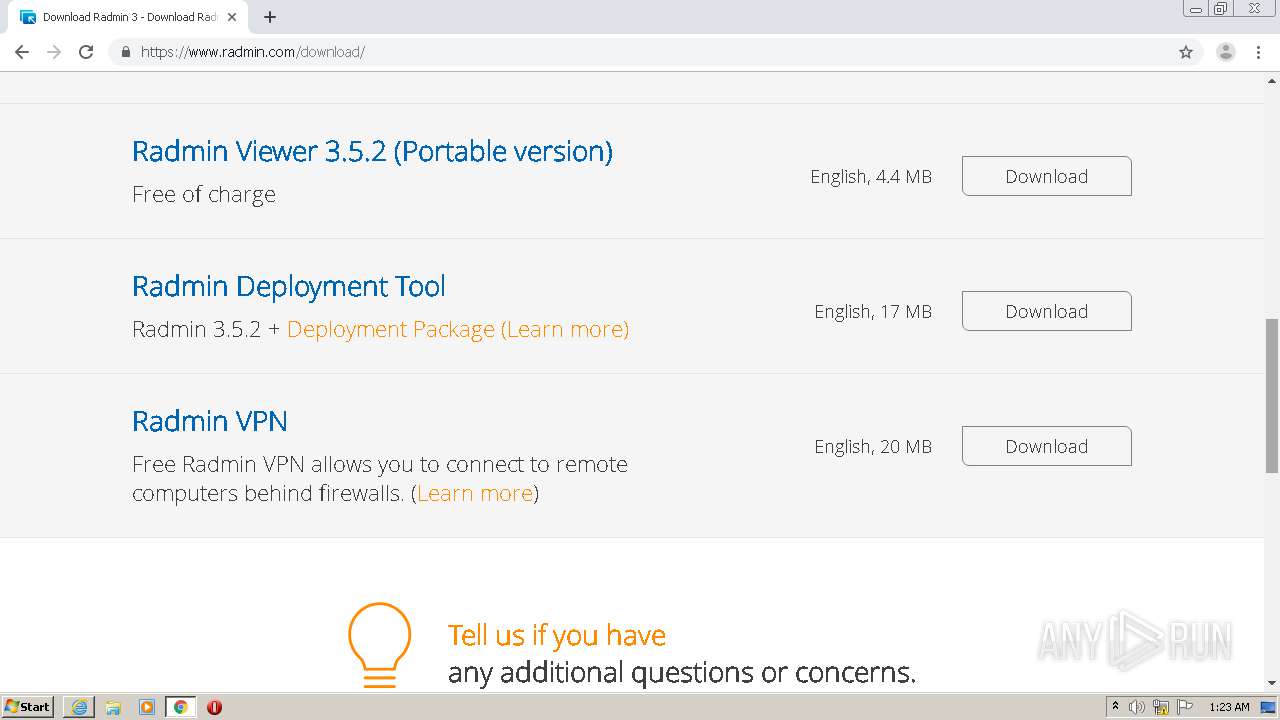Close the Download Radmin 3 tab
The image size is (1280, 720).
click(232, 17)
